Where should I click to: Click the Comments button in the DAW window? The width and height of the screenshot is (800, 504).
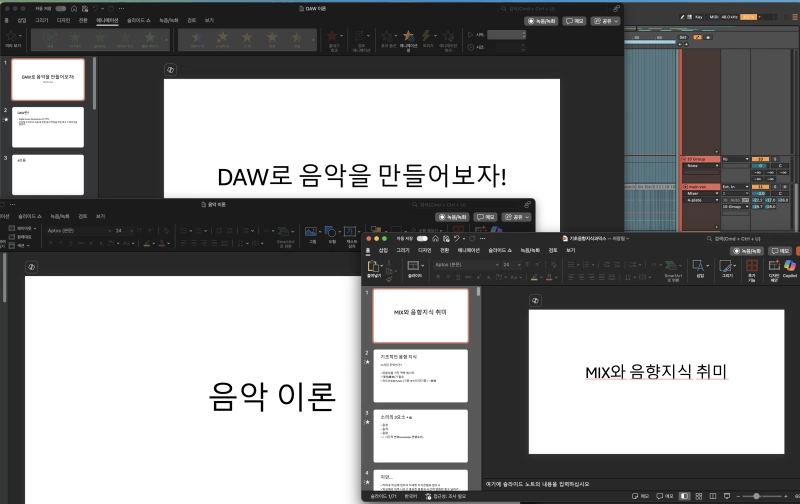pos(574,20)
